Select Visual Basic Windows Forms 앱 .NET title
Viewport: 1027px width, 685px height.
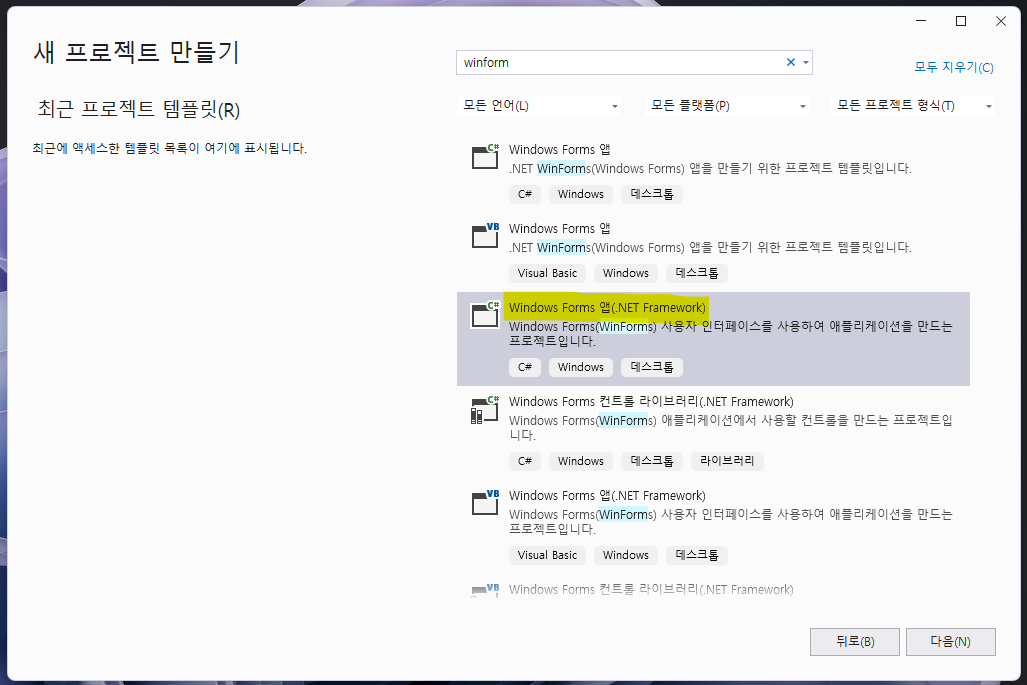pyautogui.click(x=559, y=229)
